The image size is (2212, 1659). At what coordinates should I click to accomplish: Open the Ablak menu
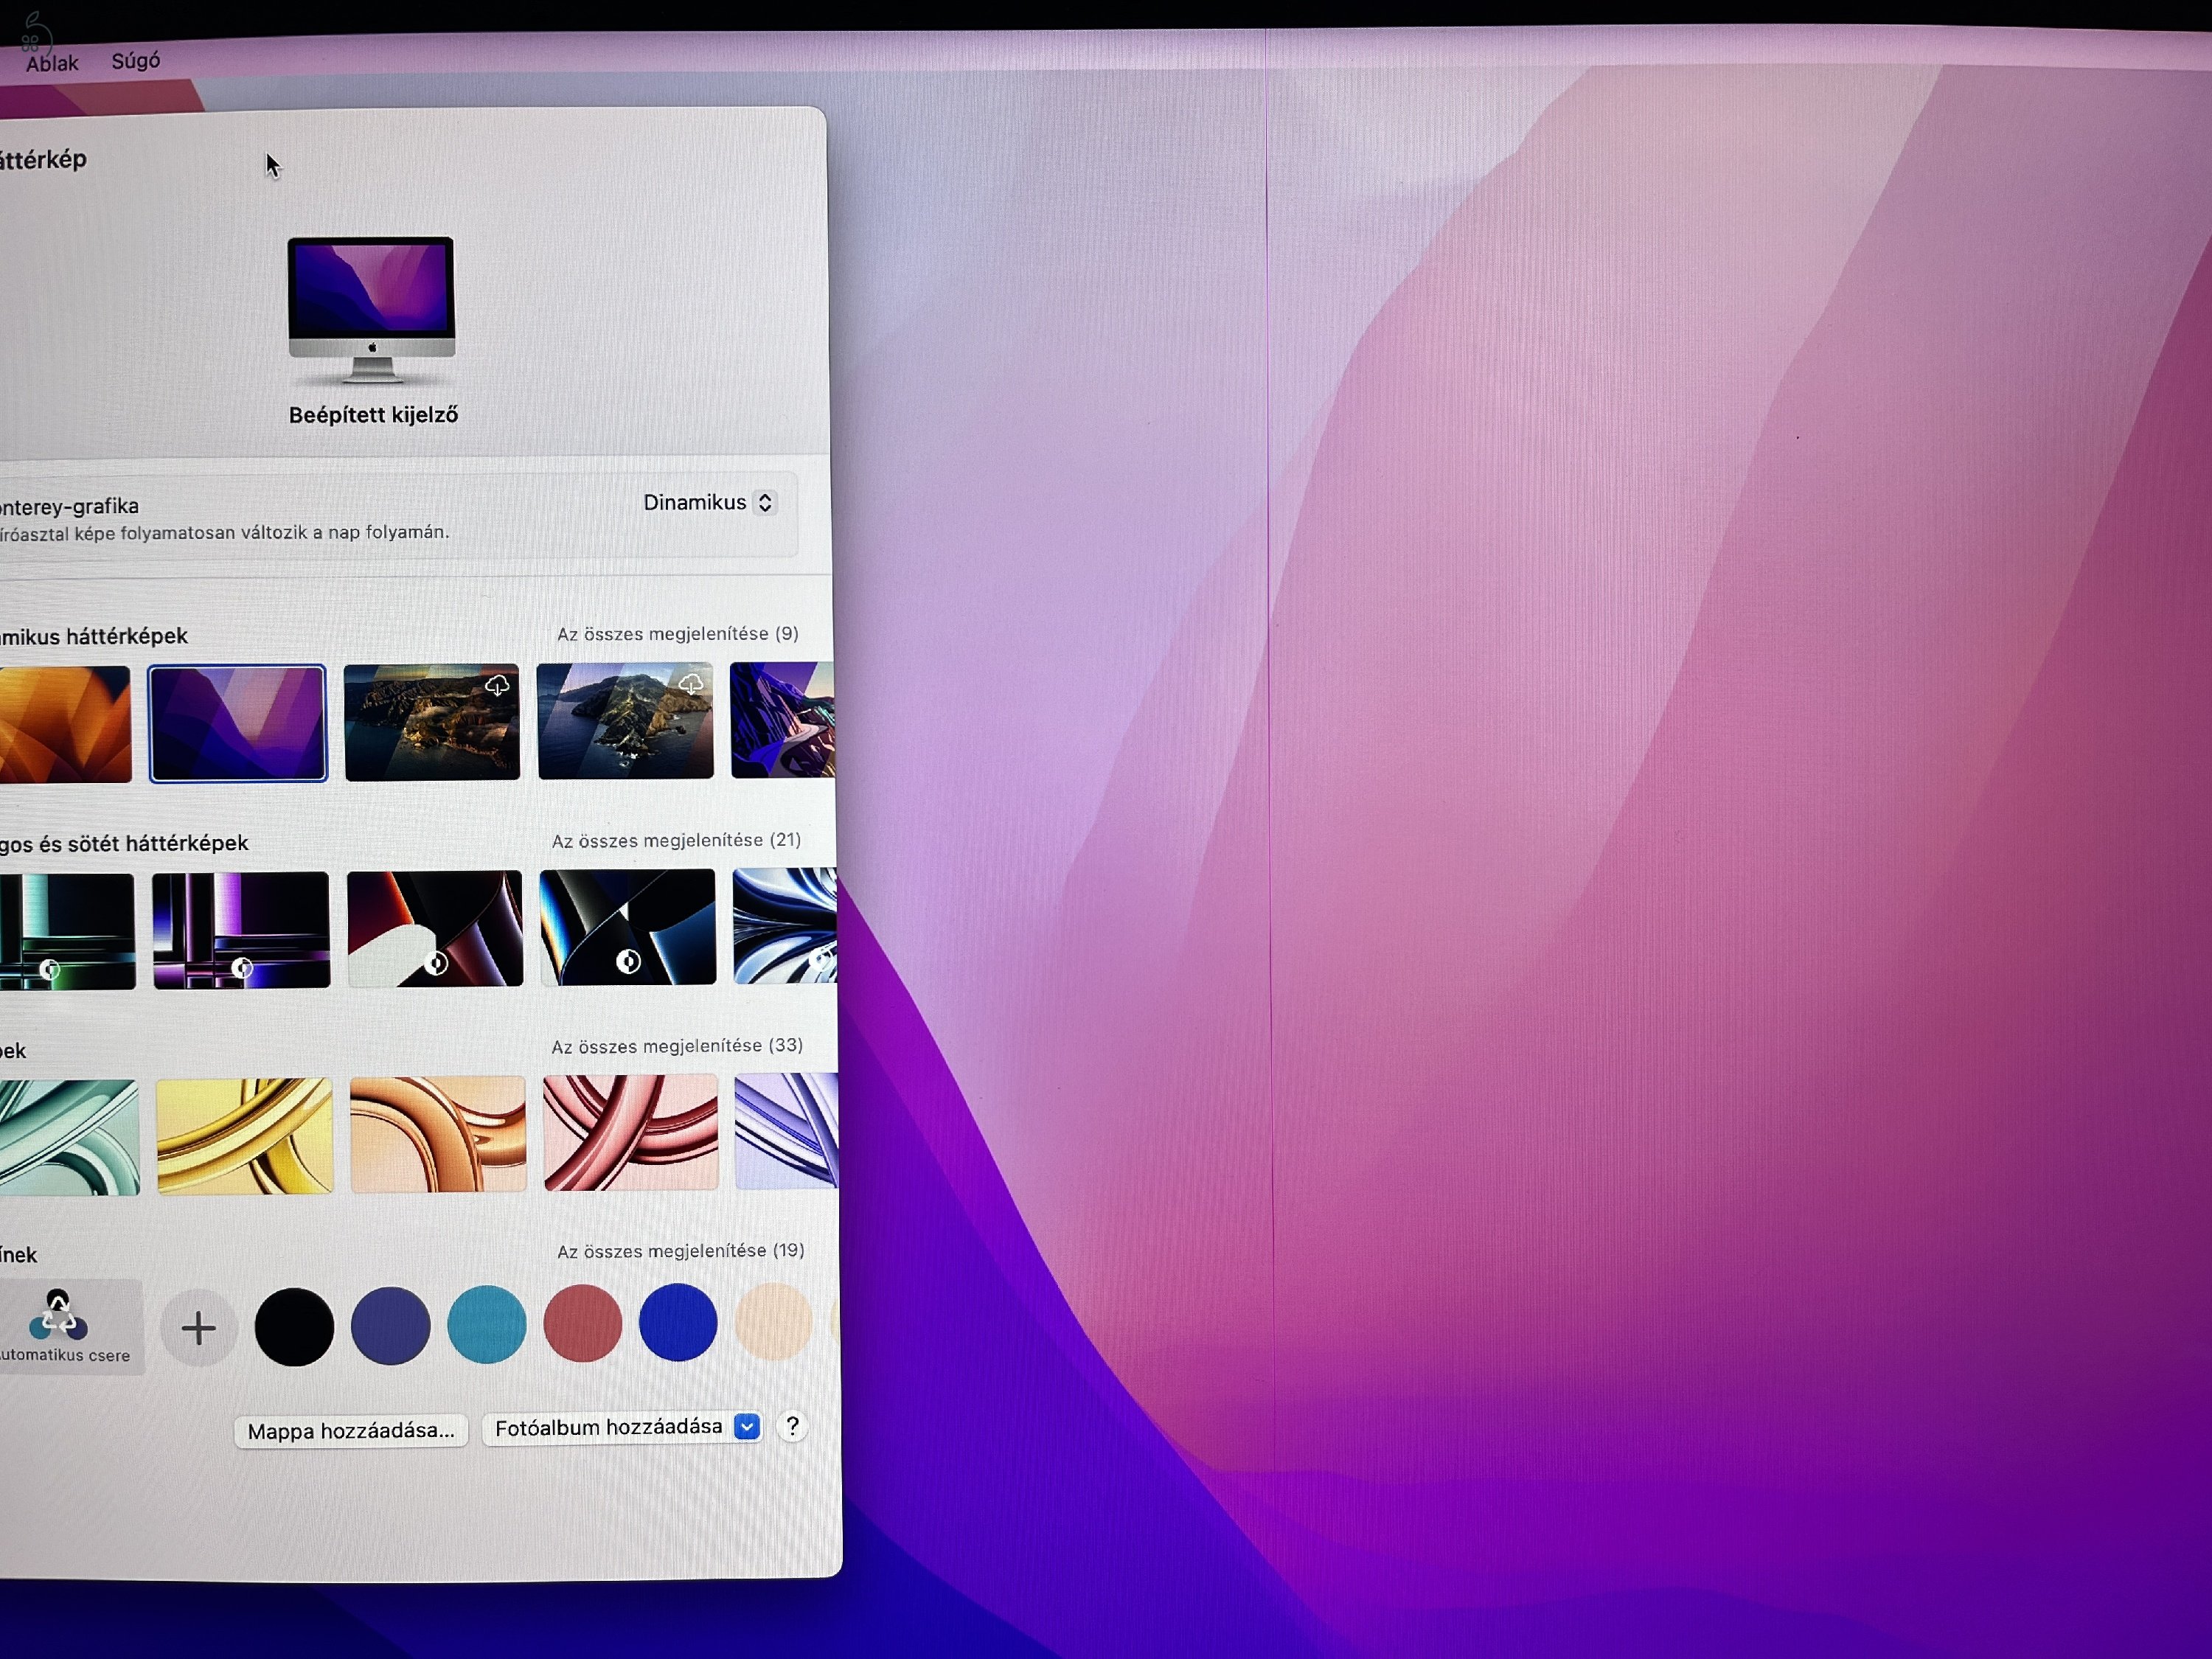coord(52,63)
